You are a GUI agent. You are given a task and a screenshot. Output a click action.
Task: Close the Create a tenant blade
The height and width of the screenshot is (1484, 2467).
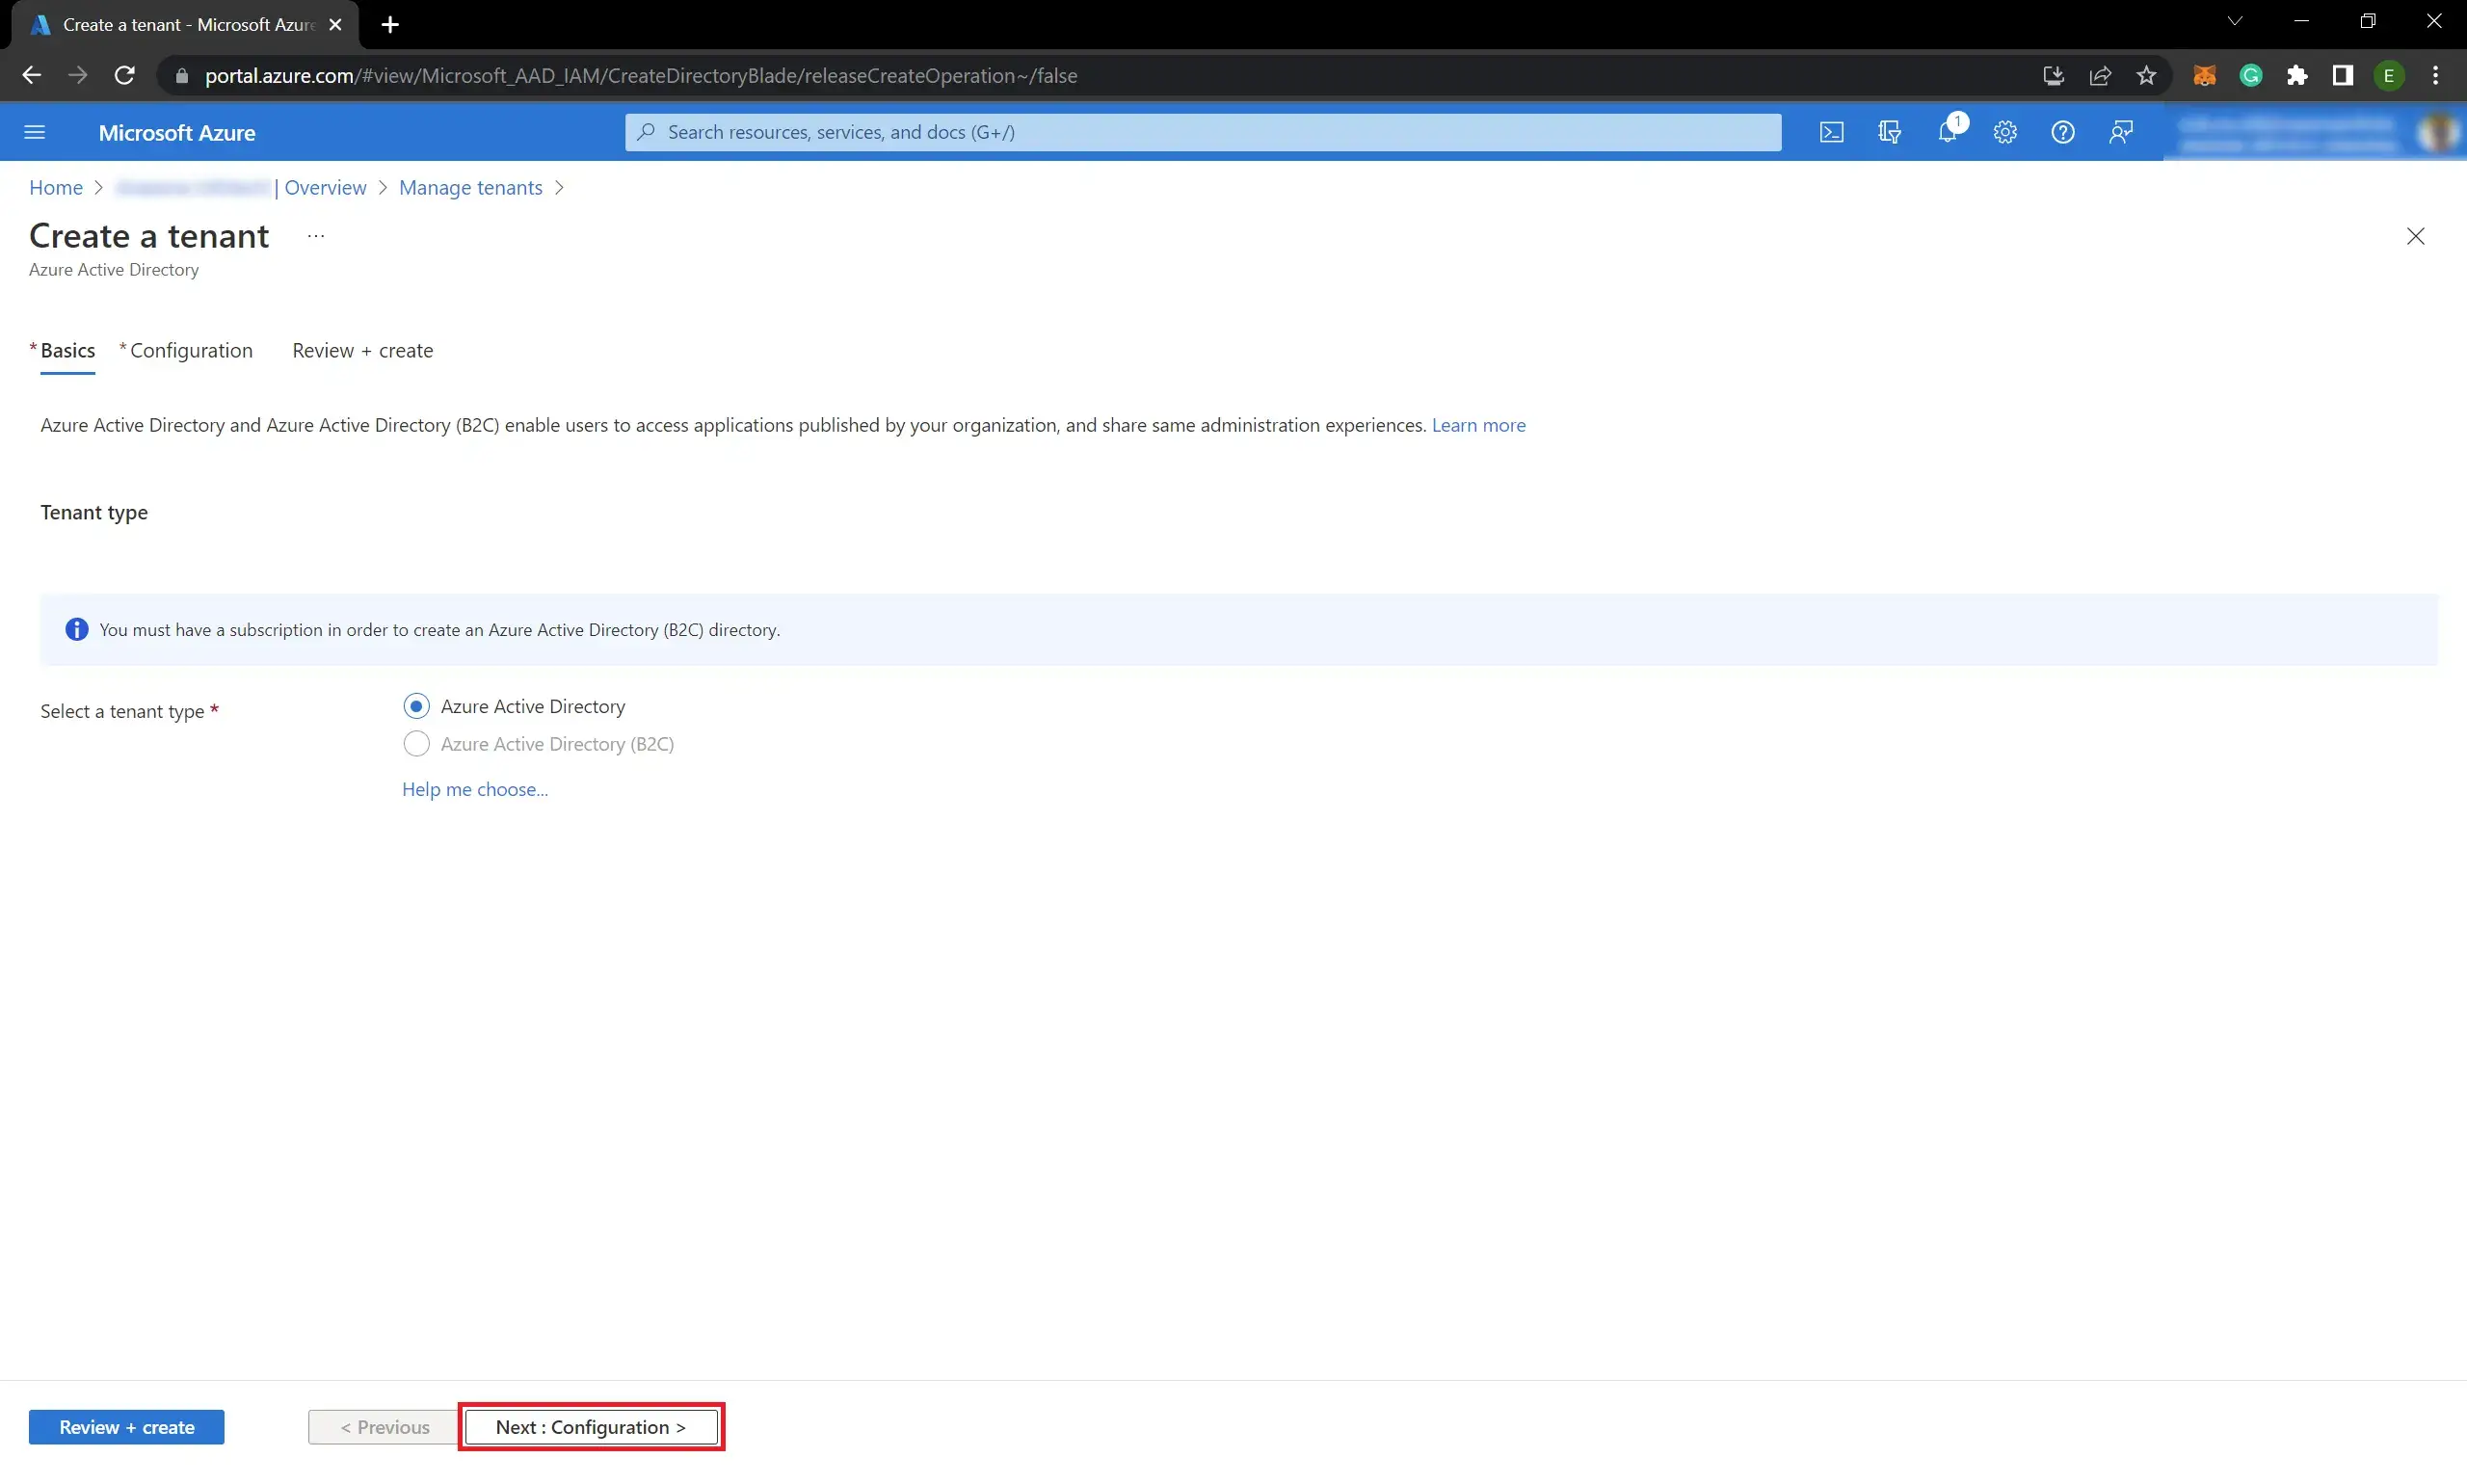(2415, 236)
